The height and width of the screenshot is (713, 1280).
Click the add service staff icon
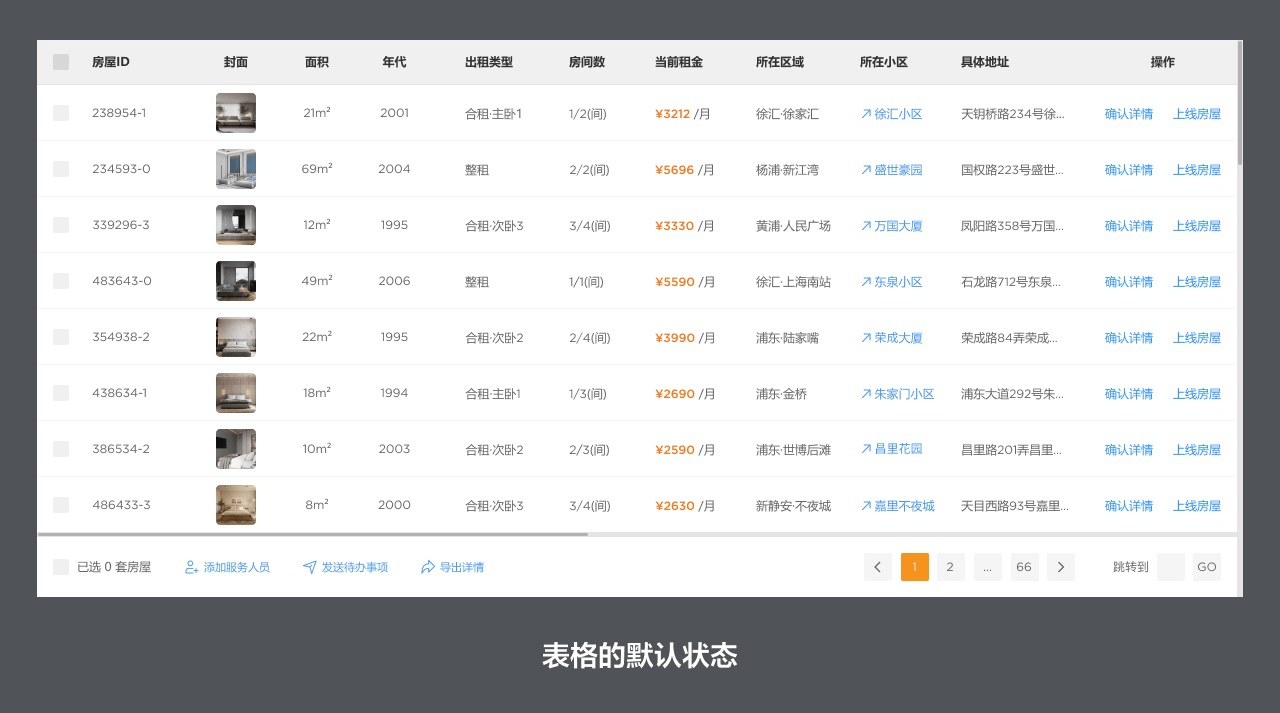[192, 567]
